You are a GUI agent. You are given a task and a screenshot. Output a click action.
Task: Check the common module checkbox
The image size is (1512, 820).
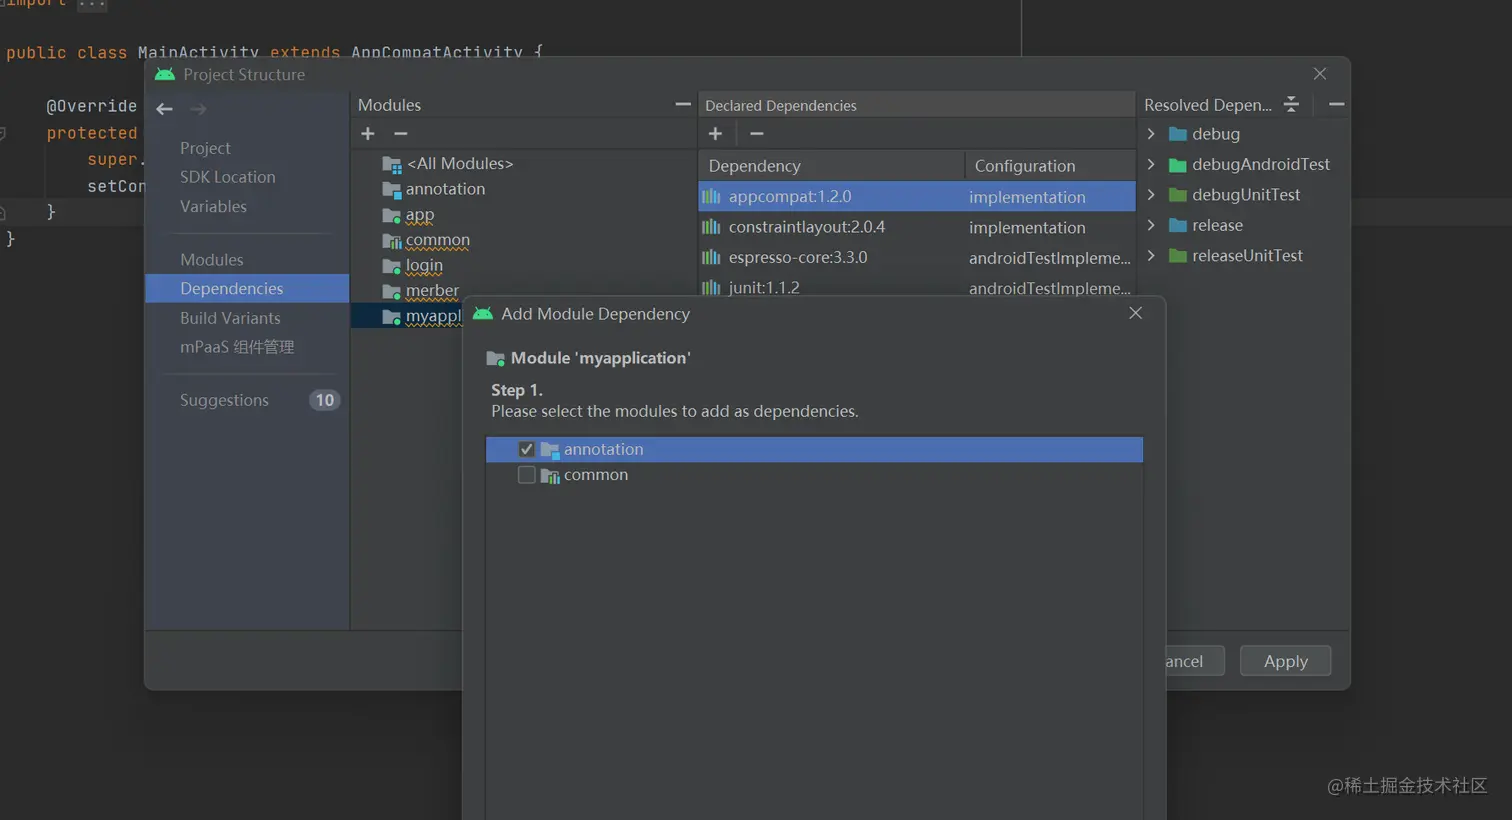pyautogui.click(x=527, y=475)
